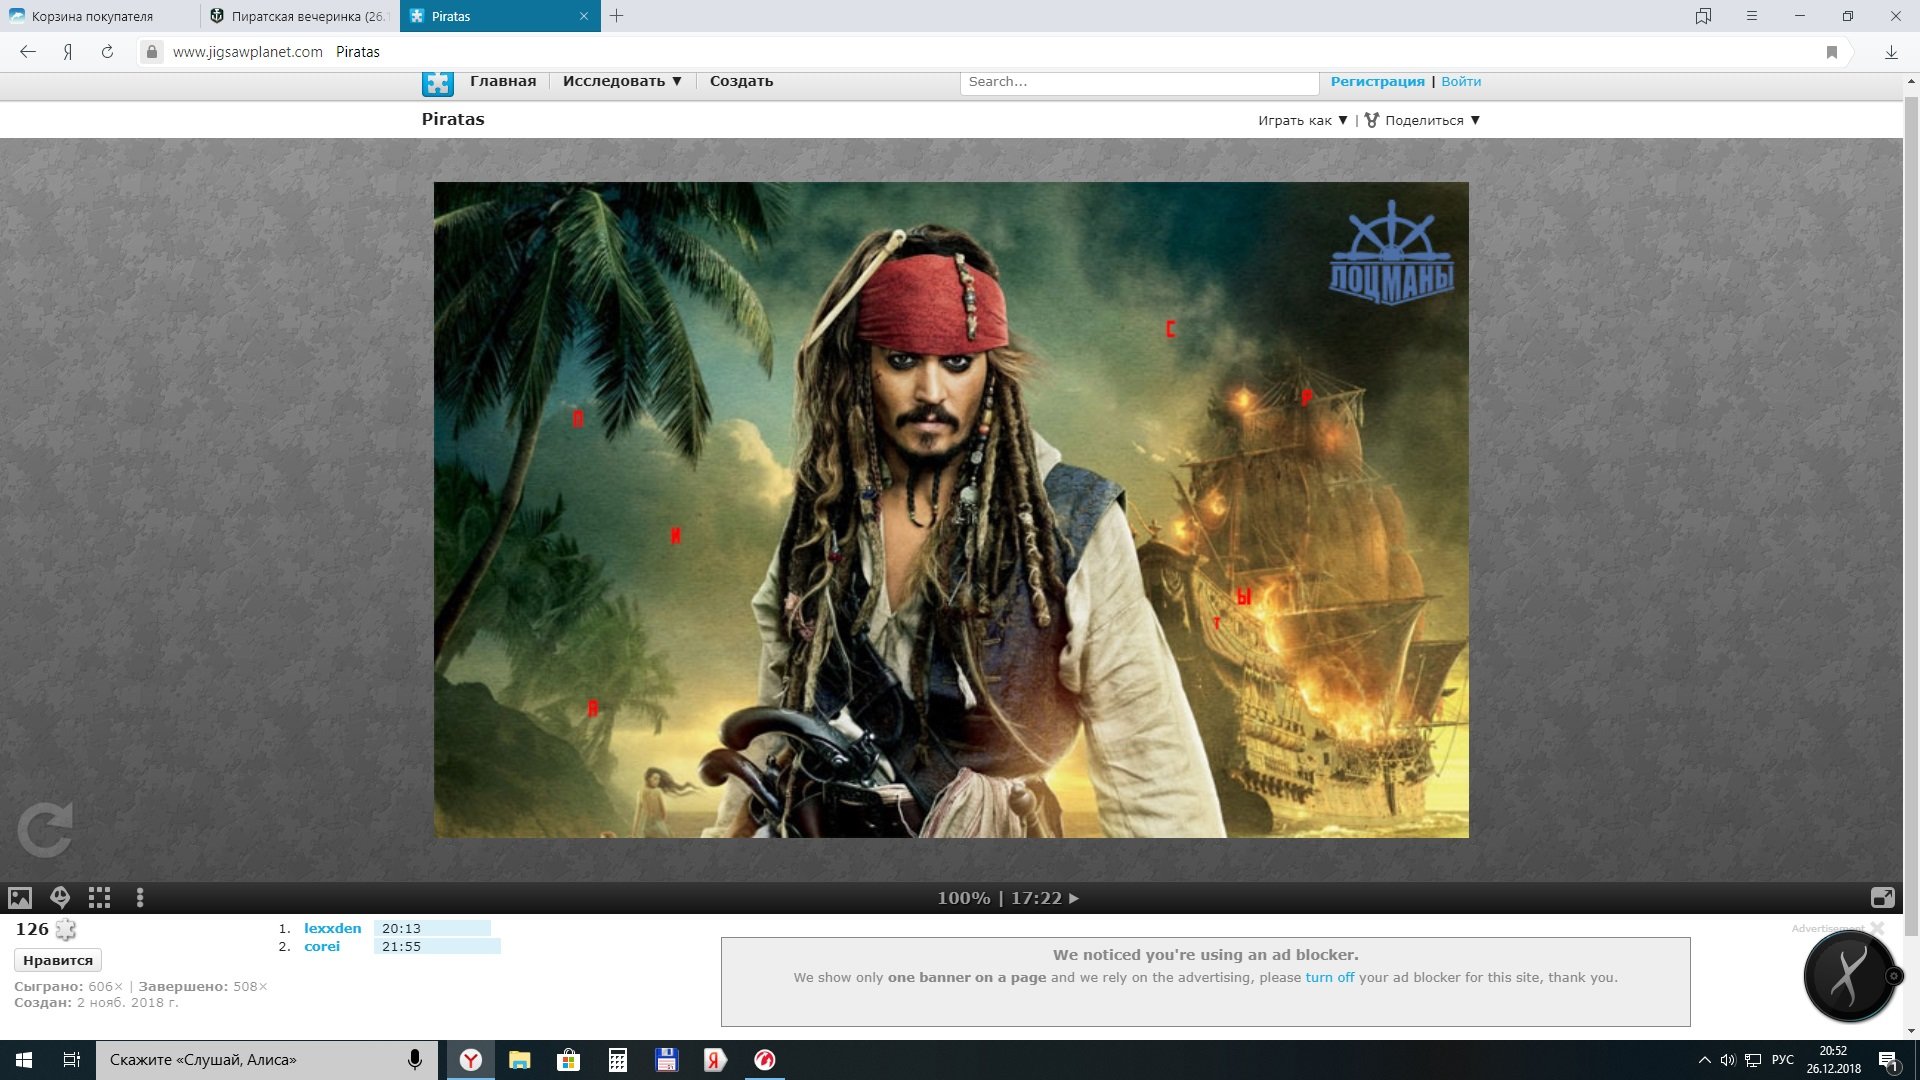Image resolution: width=1920 pixels, height=1080 pixels.
Task: Expand the Поделиться share dropdown
Action: (1423, 121)
